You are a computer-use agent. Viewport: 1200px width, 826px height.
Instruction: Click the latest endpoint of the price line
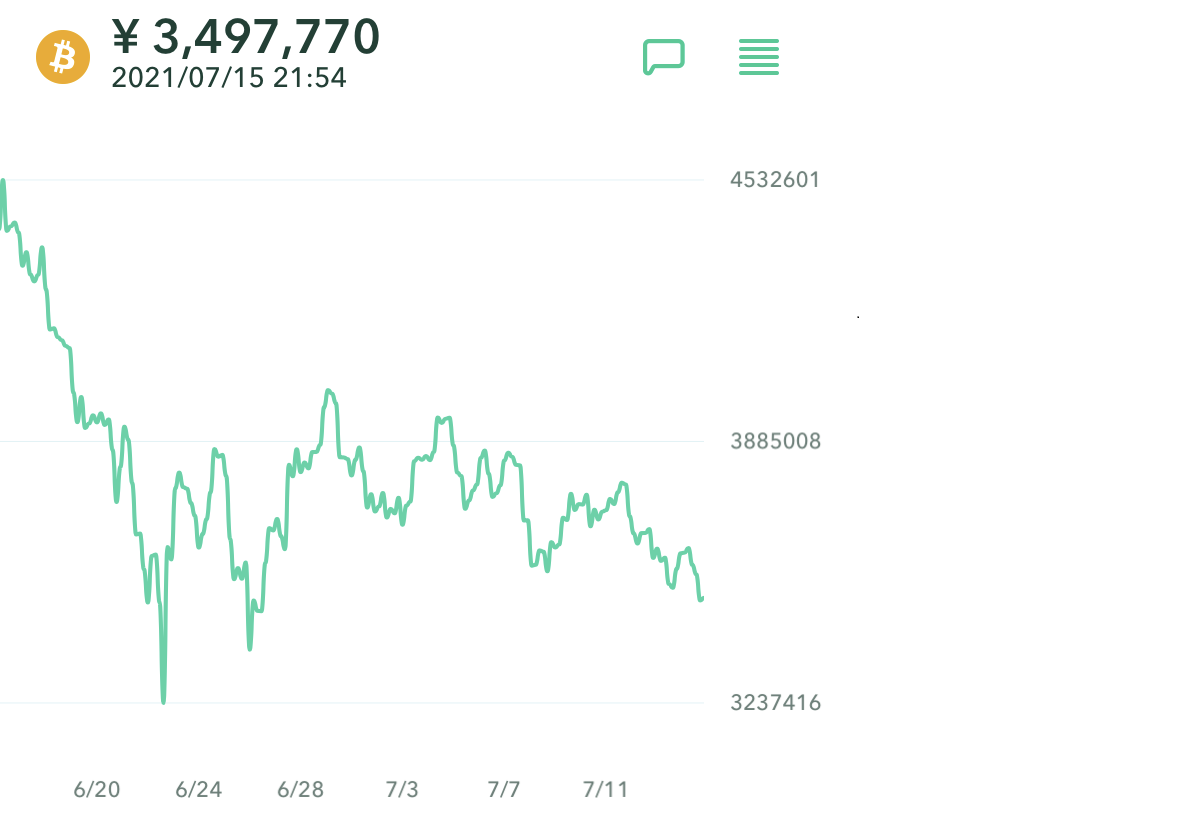tap(701, 599)
